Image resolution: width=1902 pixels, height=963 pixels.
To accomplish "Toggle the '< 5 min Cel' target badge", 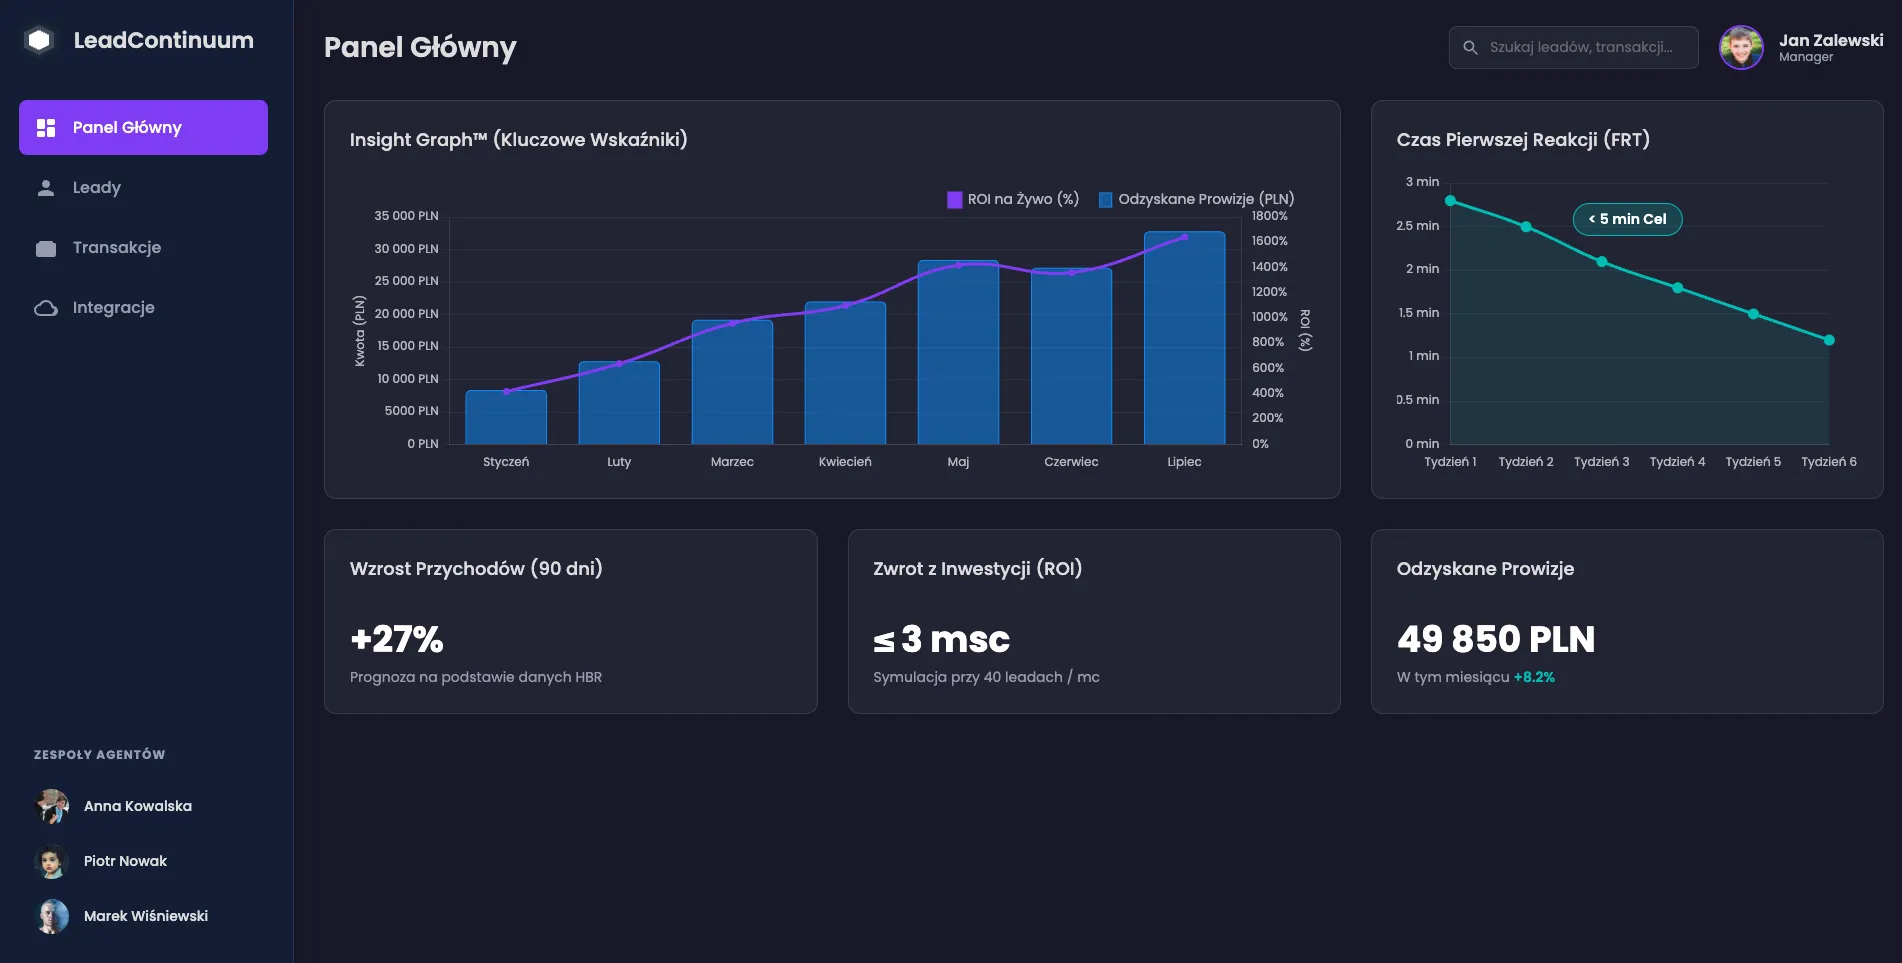I will (x=1626, y=219).
